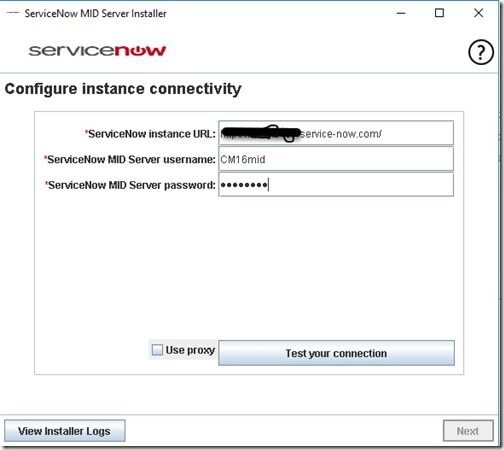The image size is (504, 450).
Task: Close the MID Server Installer window
Action: (478, 13)
